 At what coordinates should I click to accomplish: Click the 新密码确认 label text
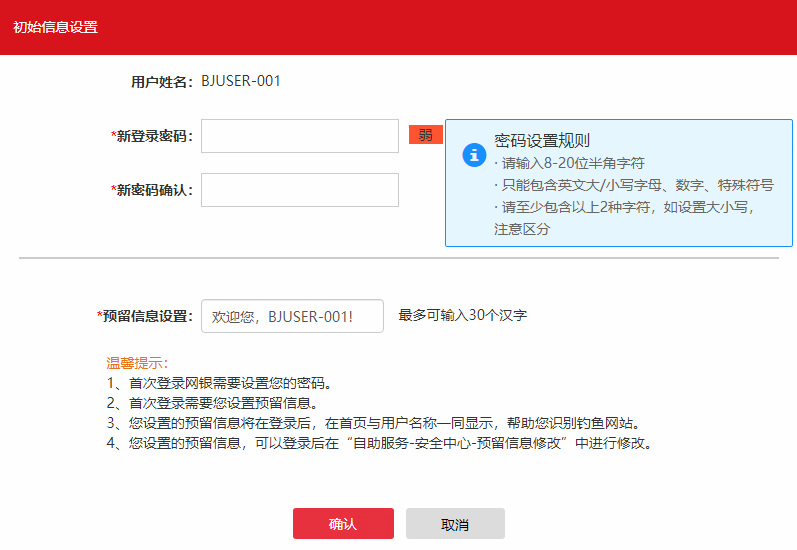point(154,190)
